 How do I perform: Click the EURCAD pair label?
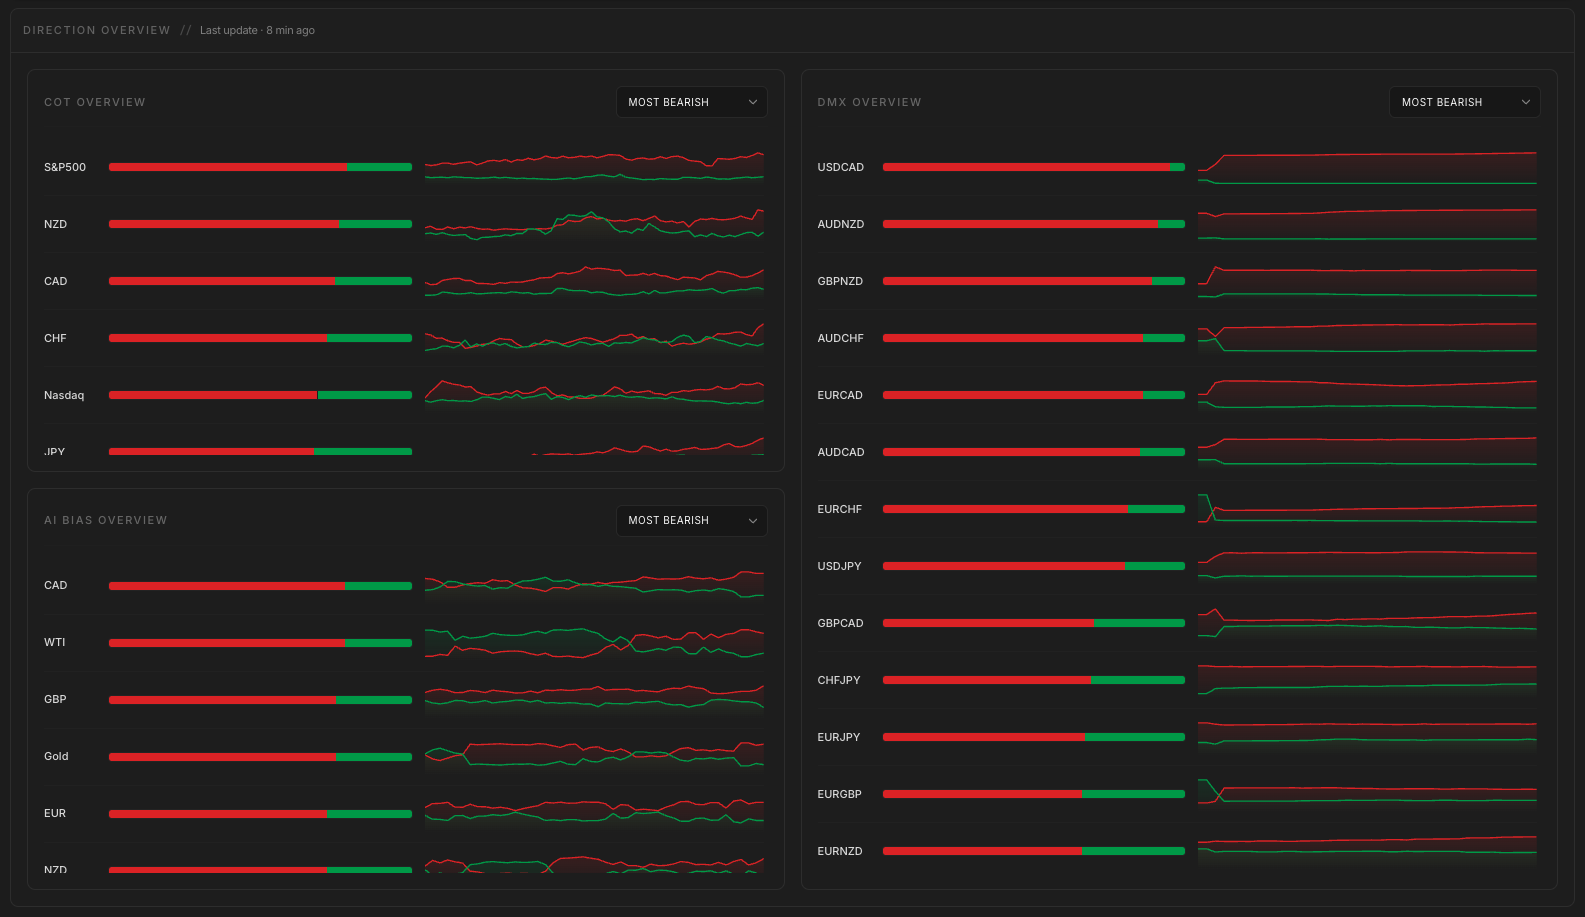[x=840, y=395]
